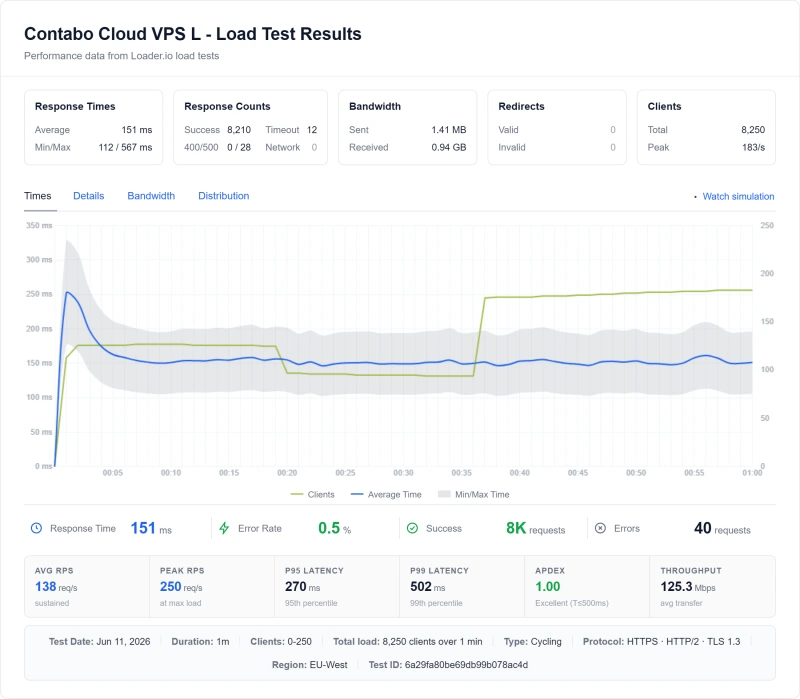The height and width of the screenshot is (699, 800).
Task: Click the P95 LATENCY 270 ms value
Action: (x=303, y=587)
